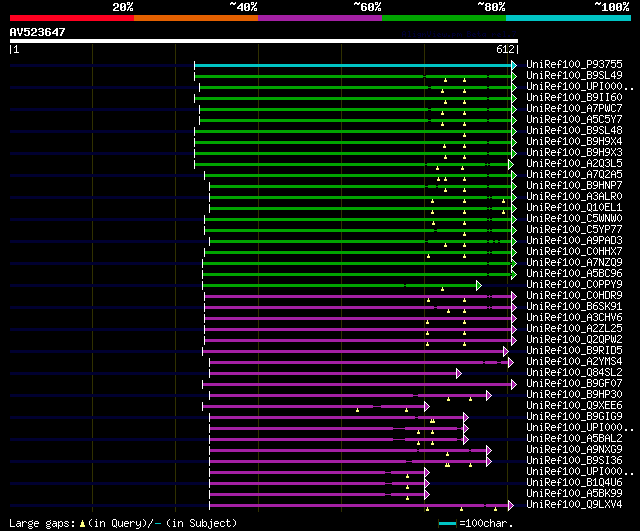Image resolution: width=640 pixels, height=531 pixels.
Task: Open hit UniRef100_B9SL49 label
Action: [574, 76]
